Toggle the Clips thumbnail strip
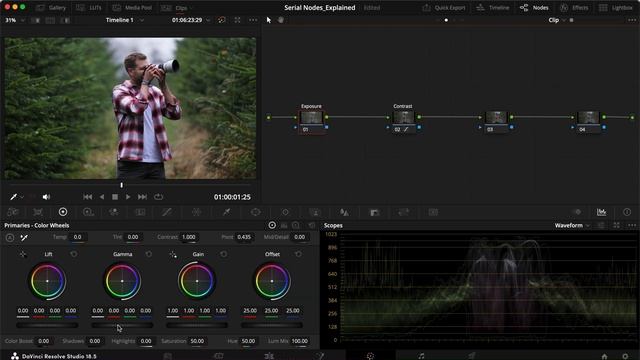 [174, 8]
